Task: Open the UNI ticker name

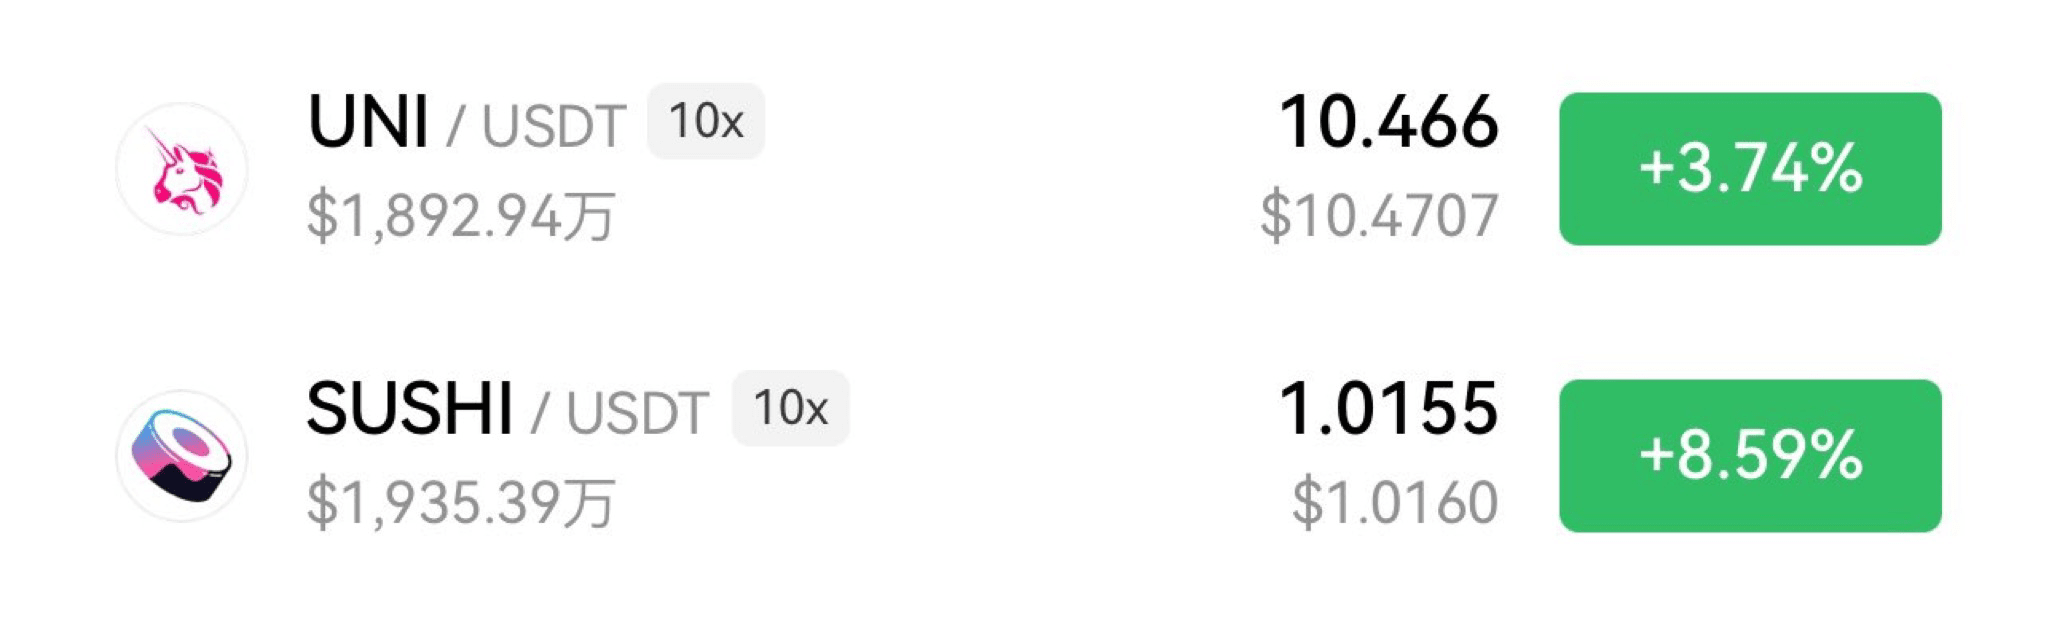Action: point(369,122)
